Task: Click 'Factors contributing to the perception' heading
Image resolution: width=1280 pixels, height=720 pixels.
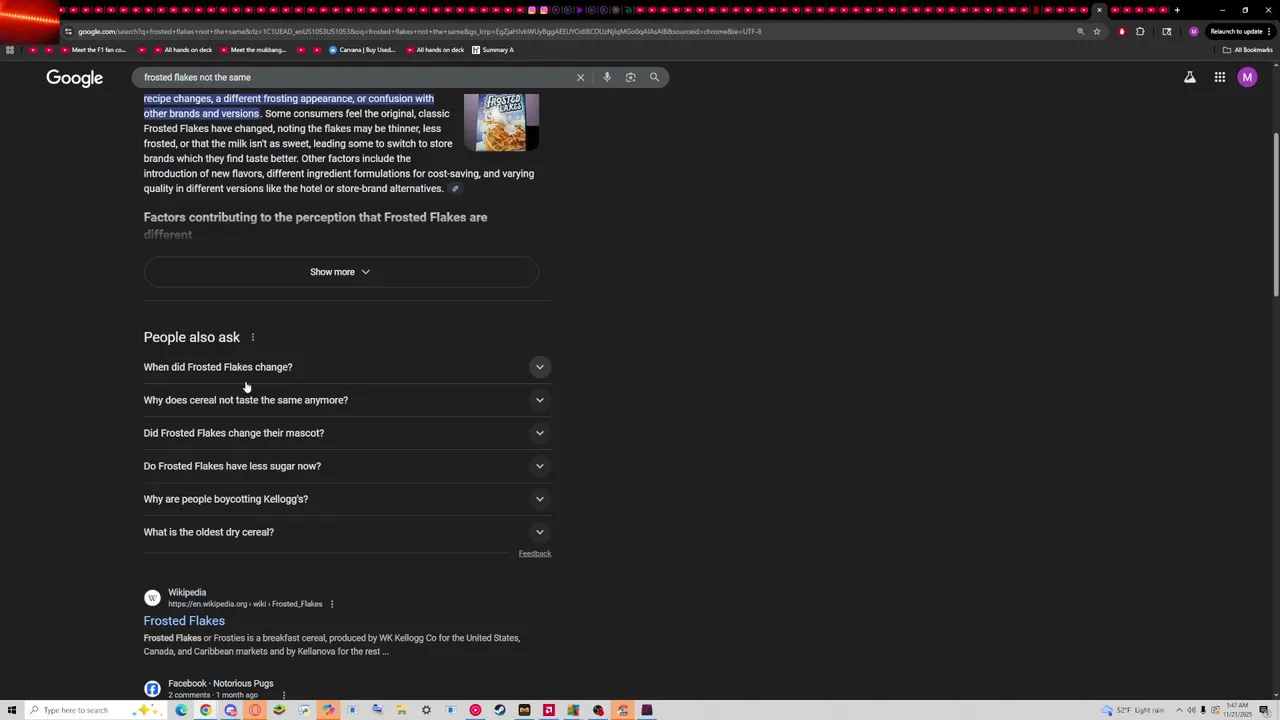Action: pos(315,226)
